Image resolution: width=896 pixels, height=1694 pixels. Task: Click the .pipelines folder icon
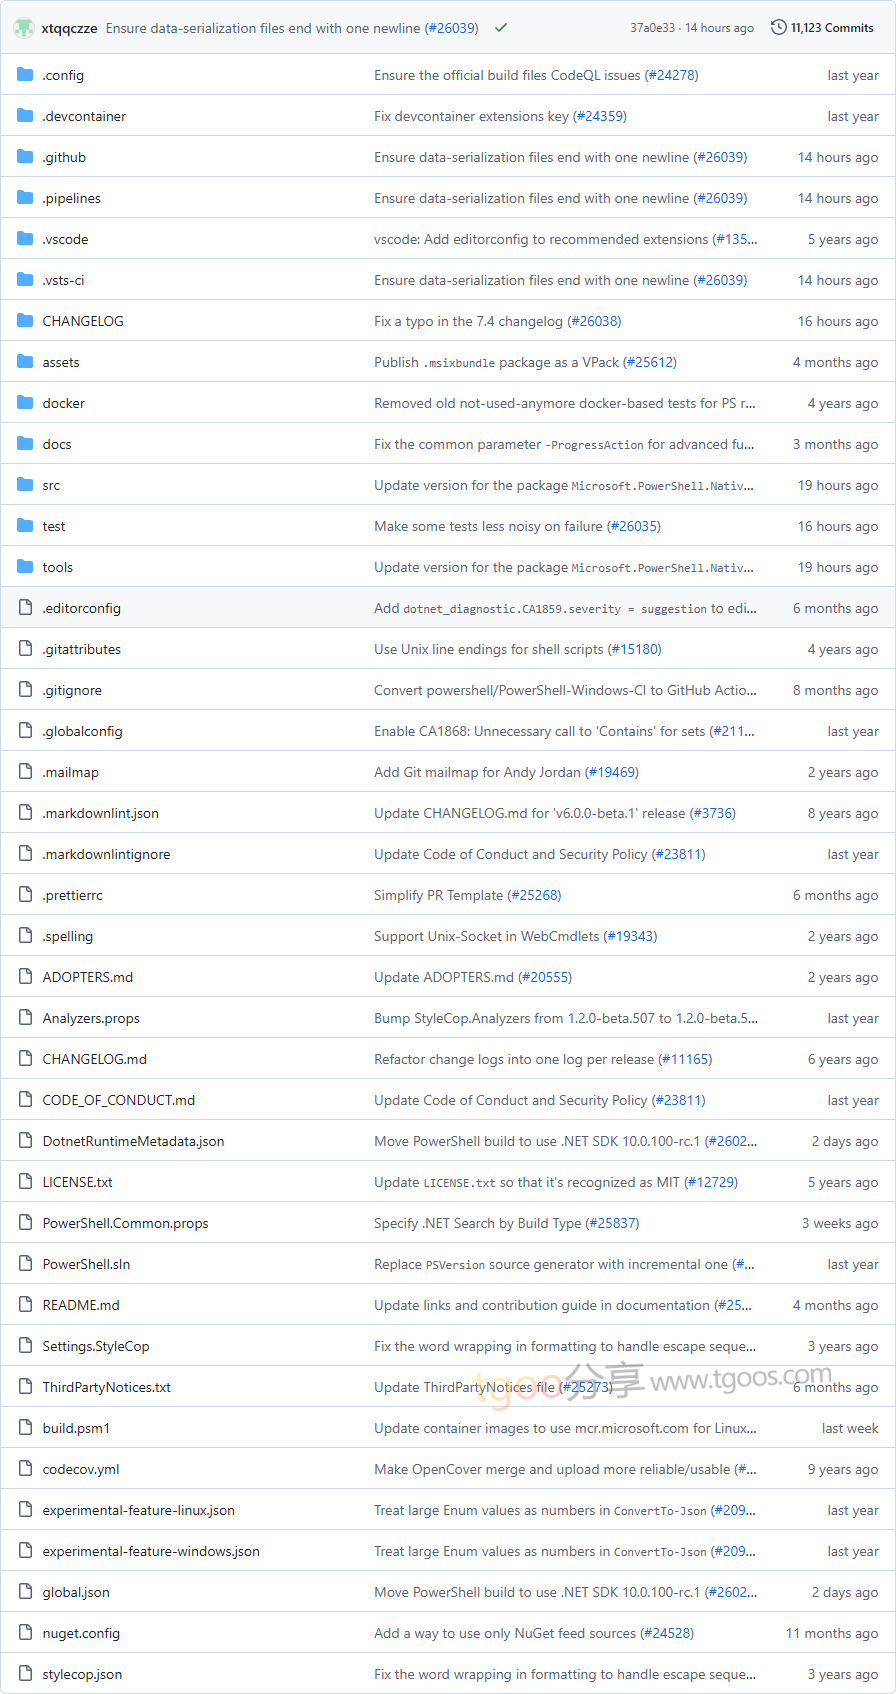tap(25, 198)
